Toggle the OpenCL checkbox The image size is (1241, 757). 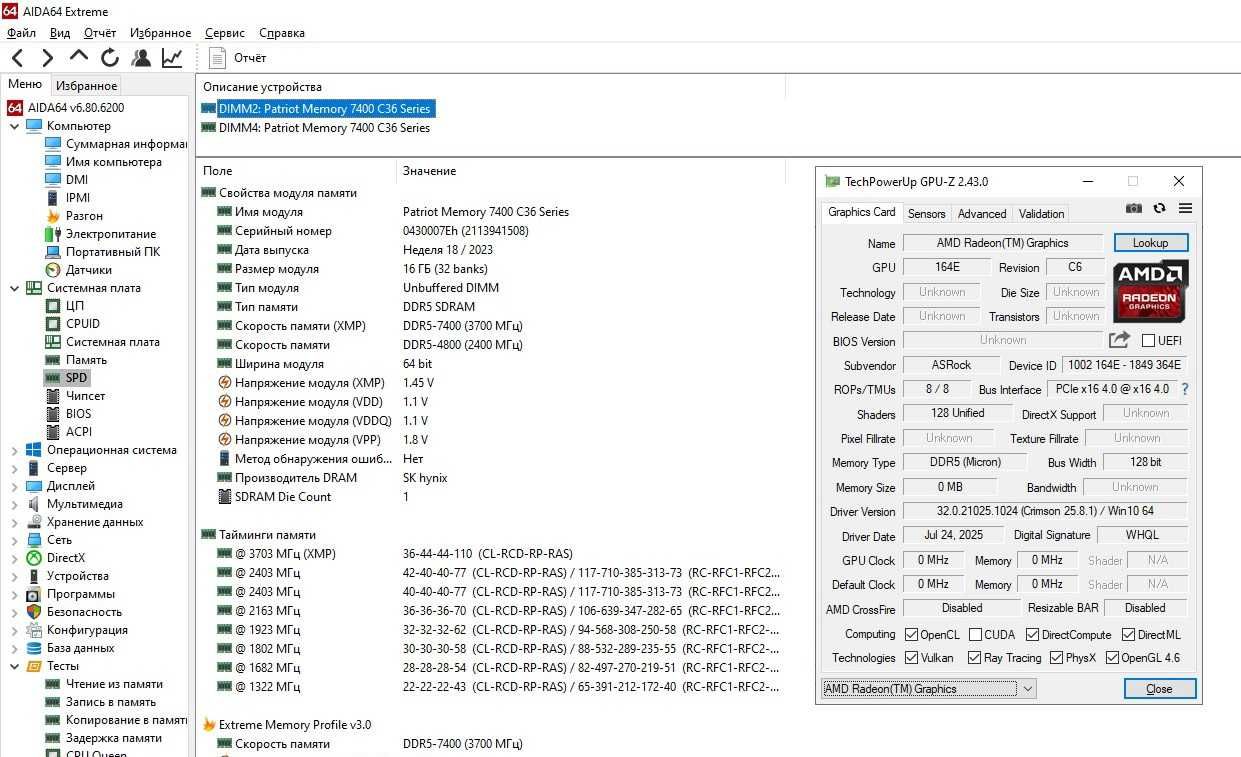click(911, 634)
